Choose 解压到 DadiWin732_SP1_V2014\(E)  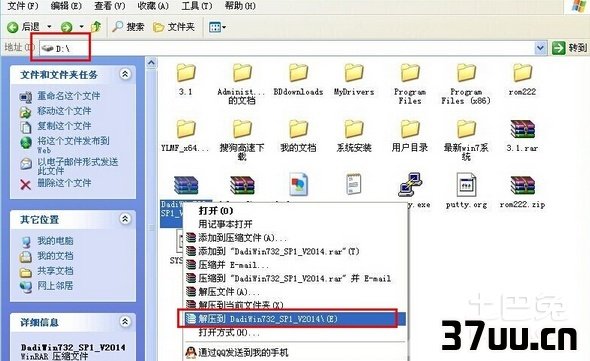point(295,319)
